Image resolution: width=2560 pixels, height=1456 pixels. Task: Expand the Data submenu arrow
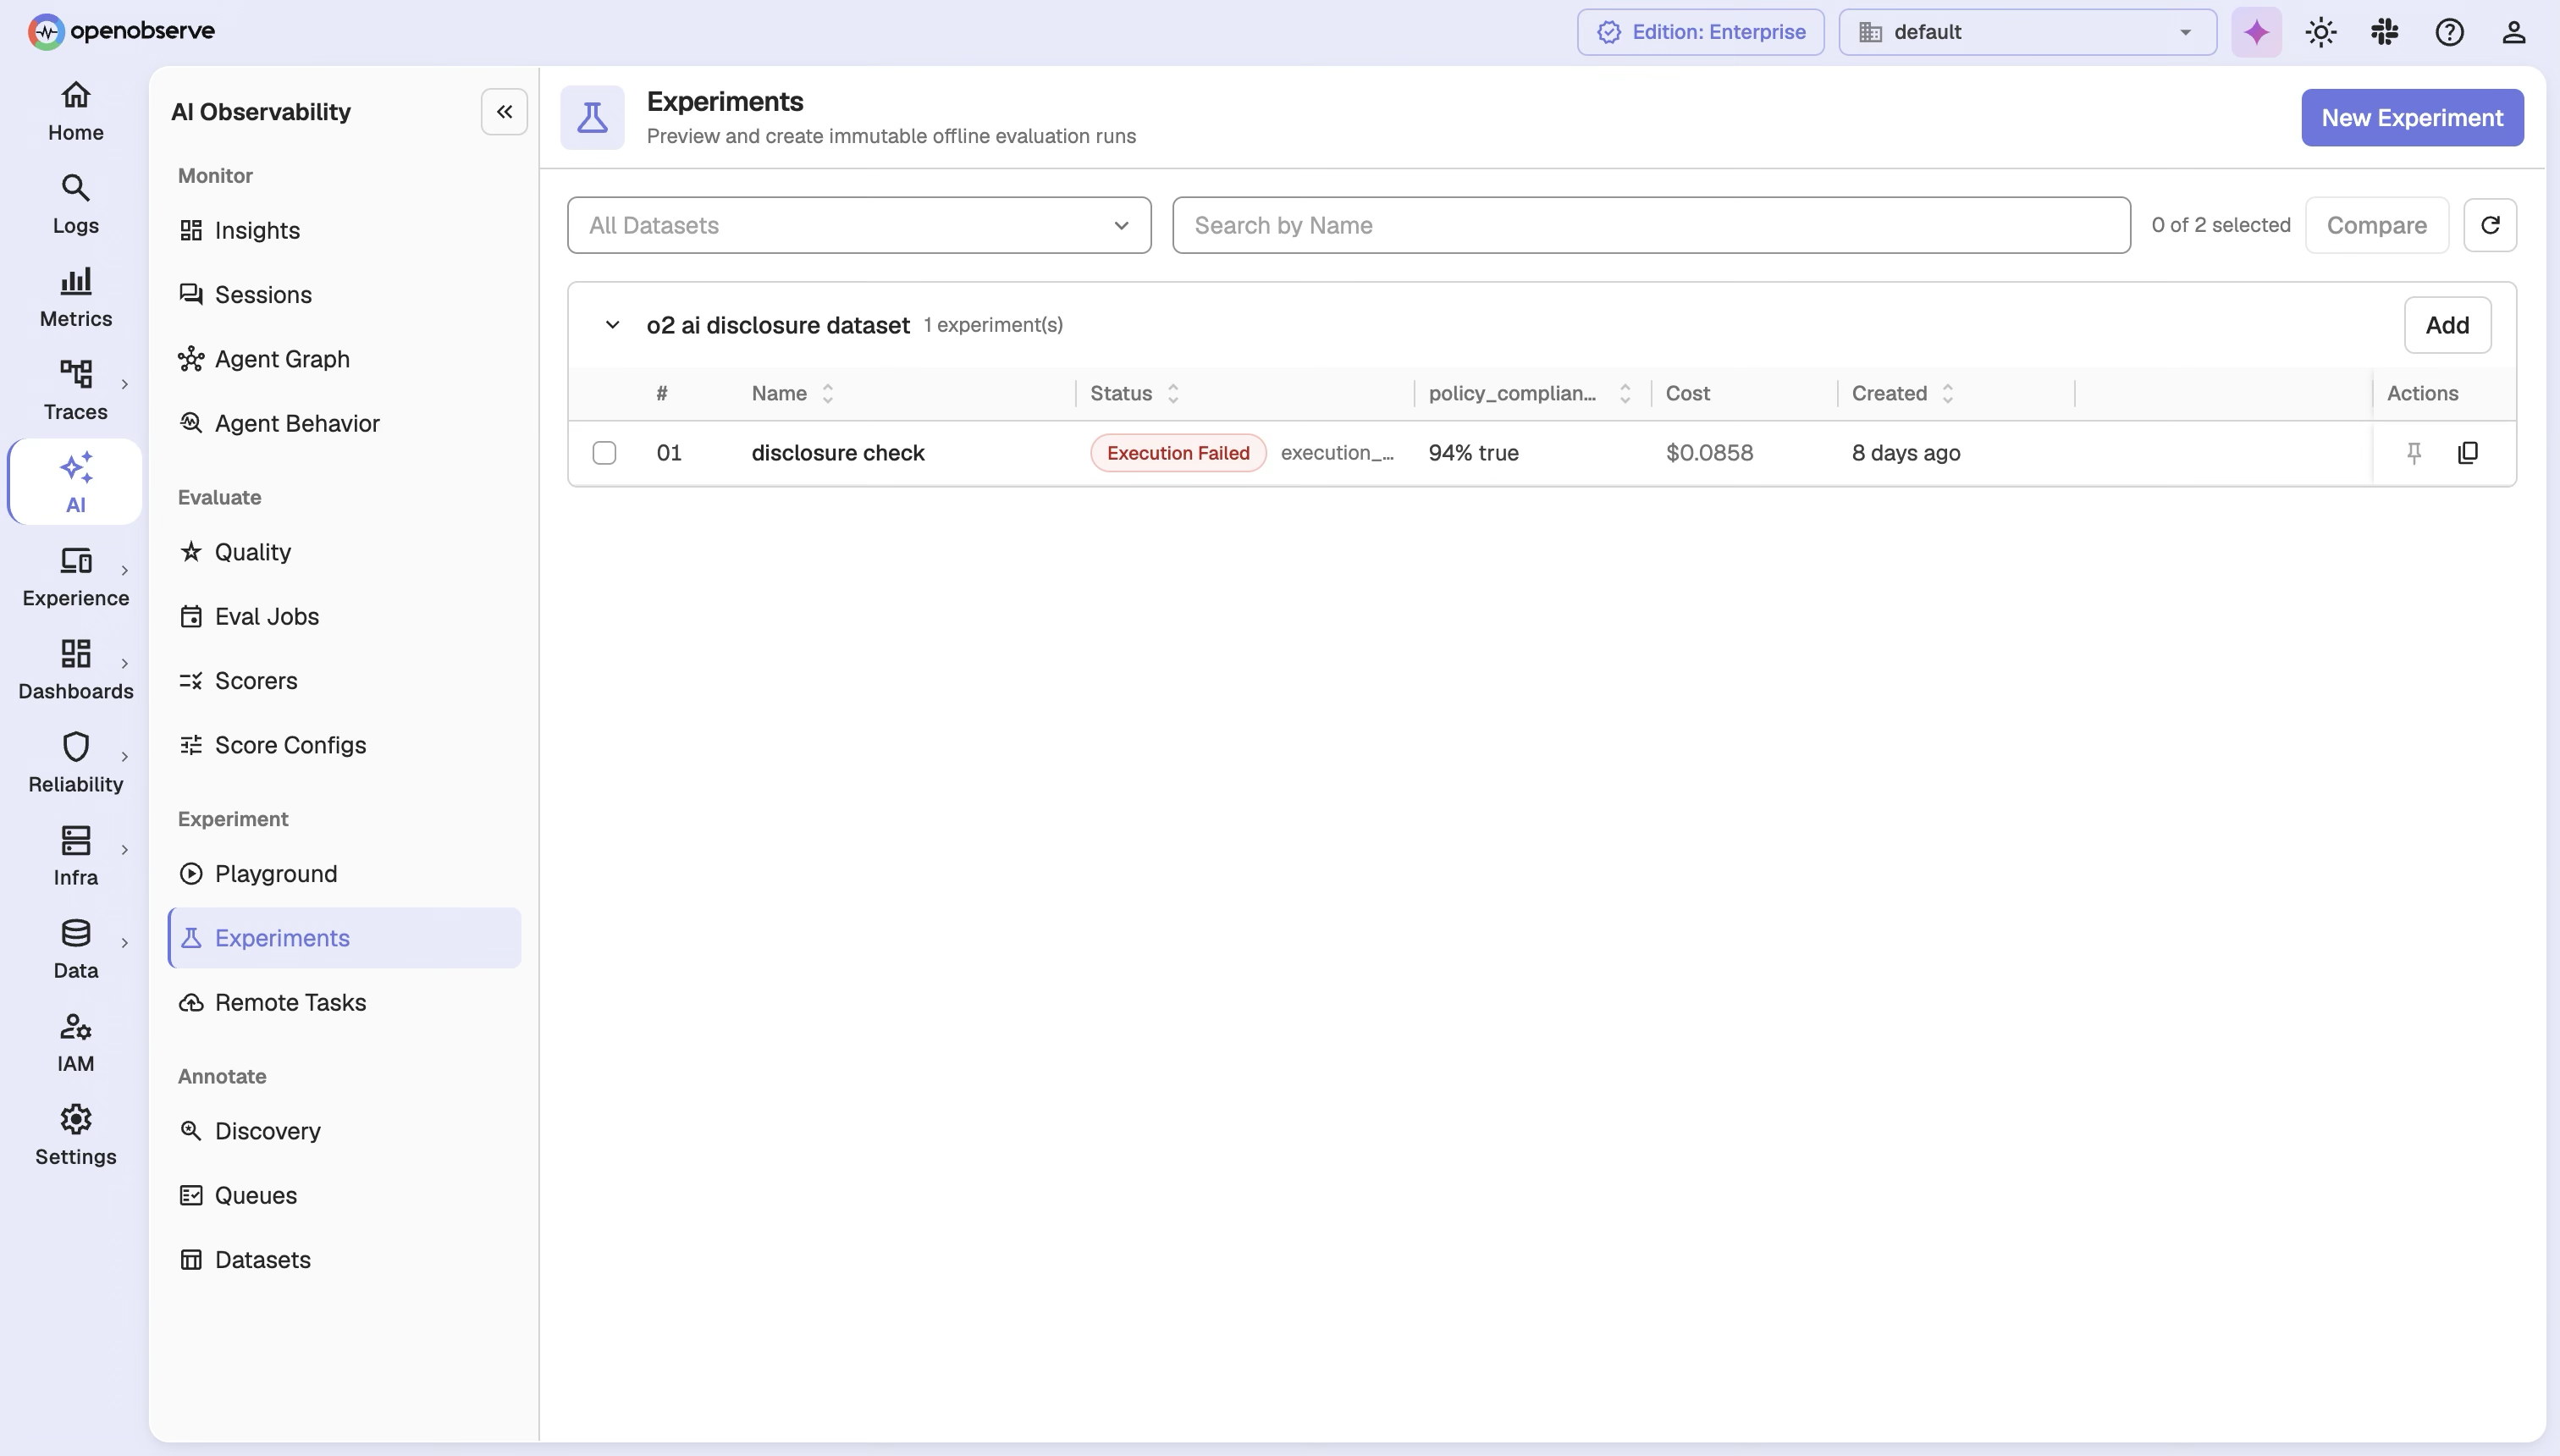click(x=125, y=942)
